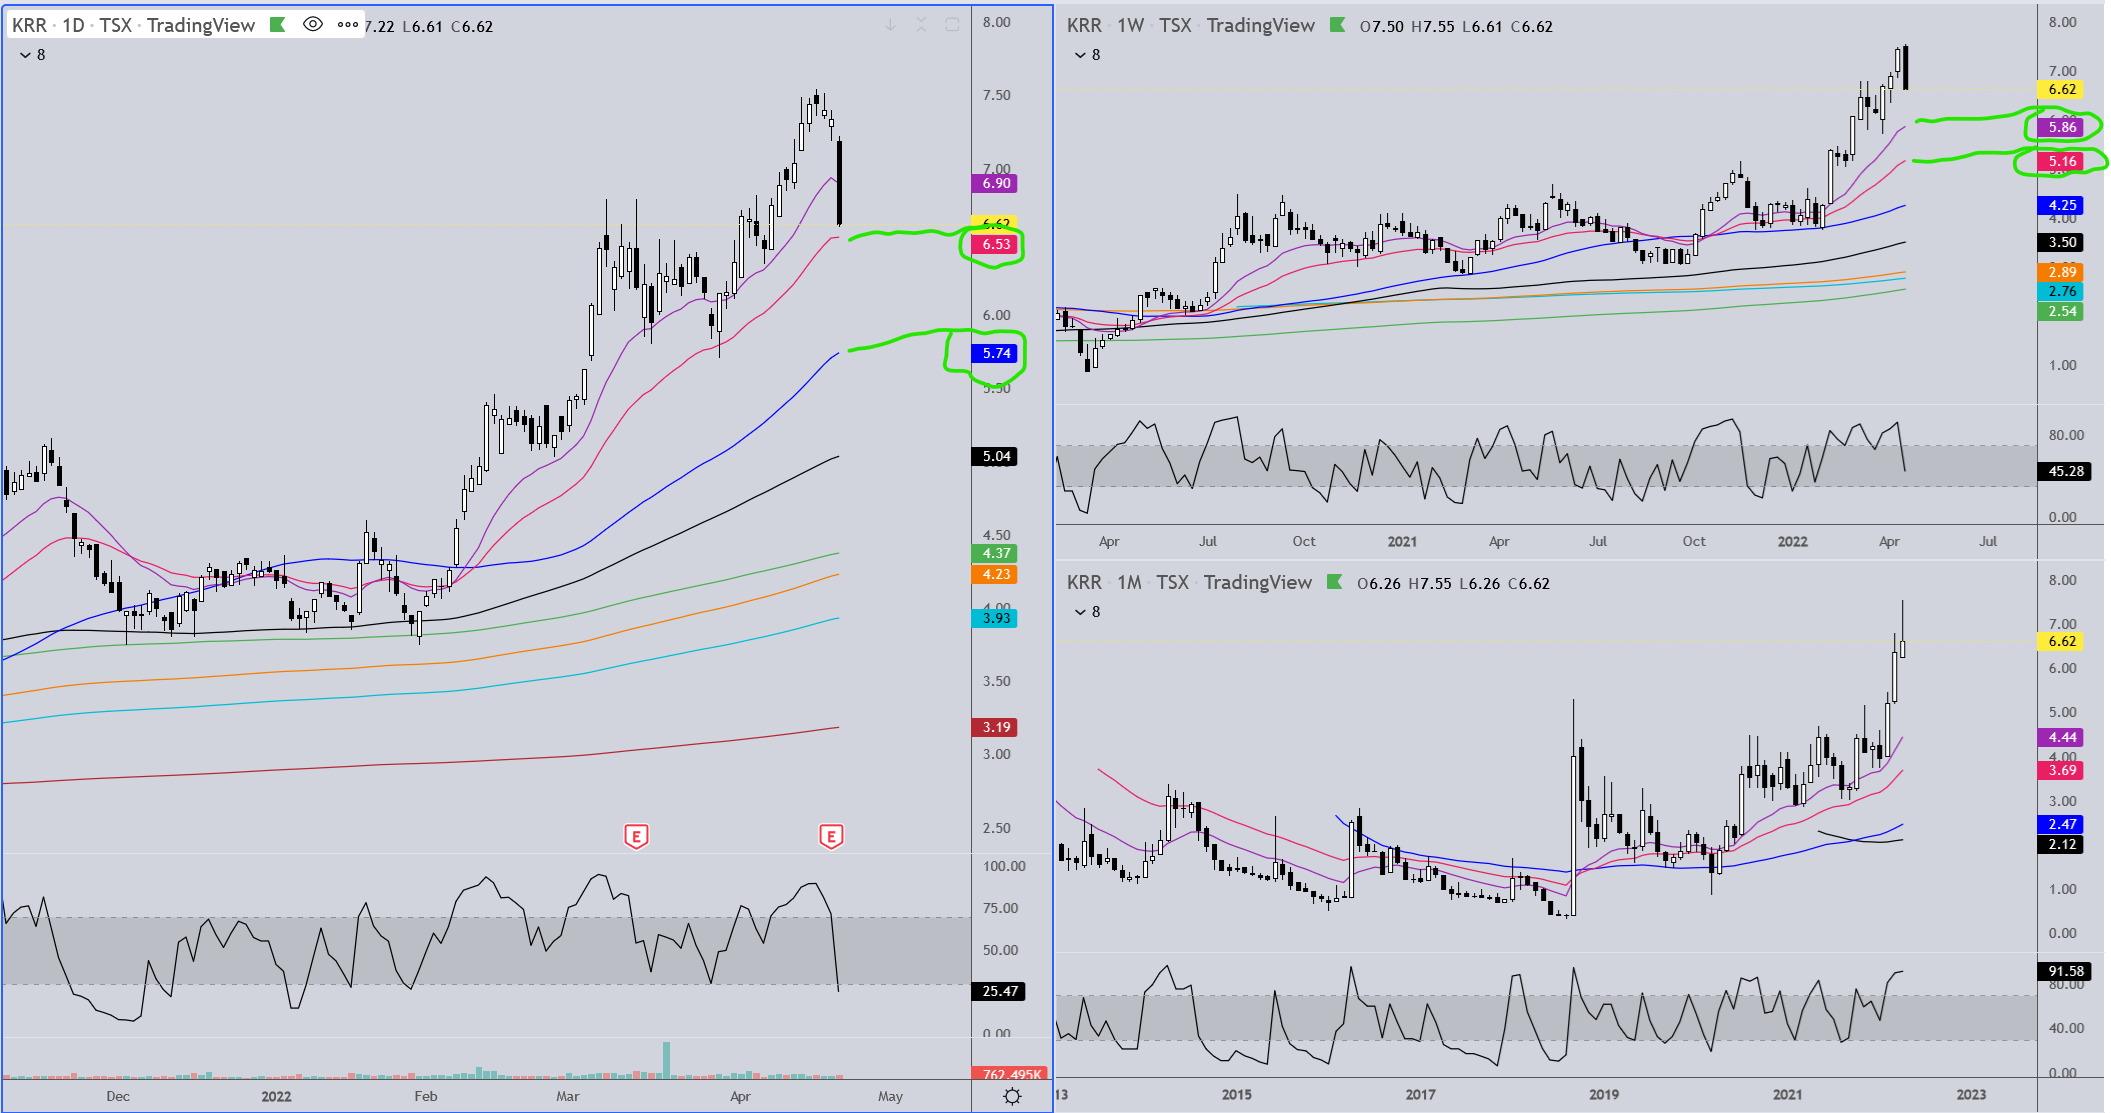2111x1113 pixels.
Task: Collapse the pane using the chevrons icon
Action: pyautogui.click(x=921, y=25)
